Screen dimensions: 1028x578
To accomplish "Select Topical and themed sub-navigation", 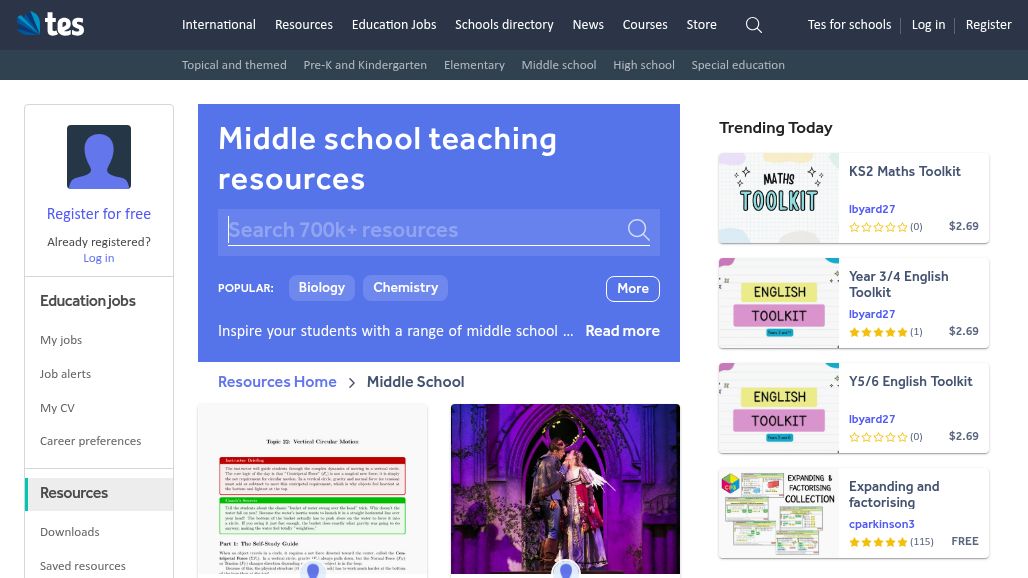I will coord(234,65).
